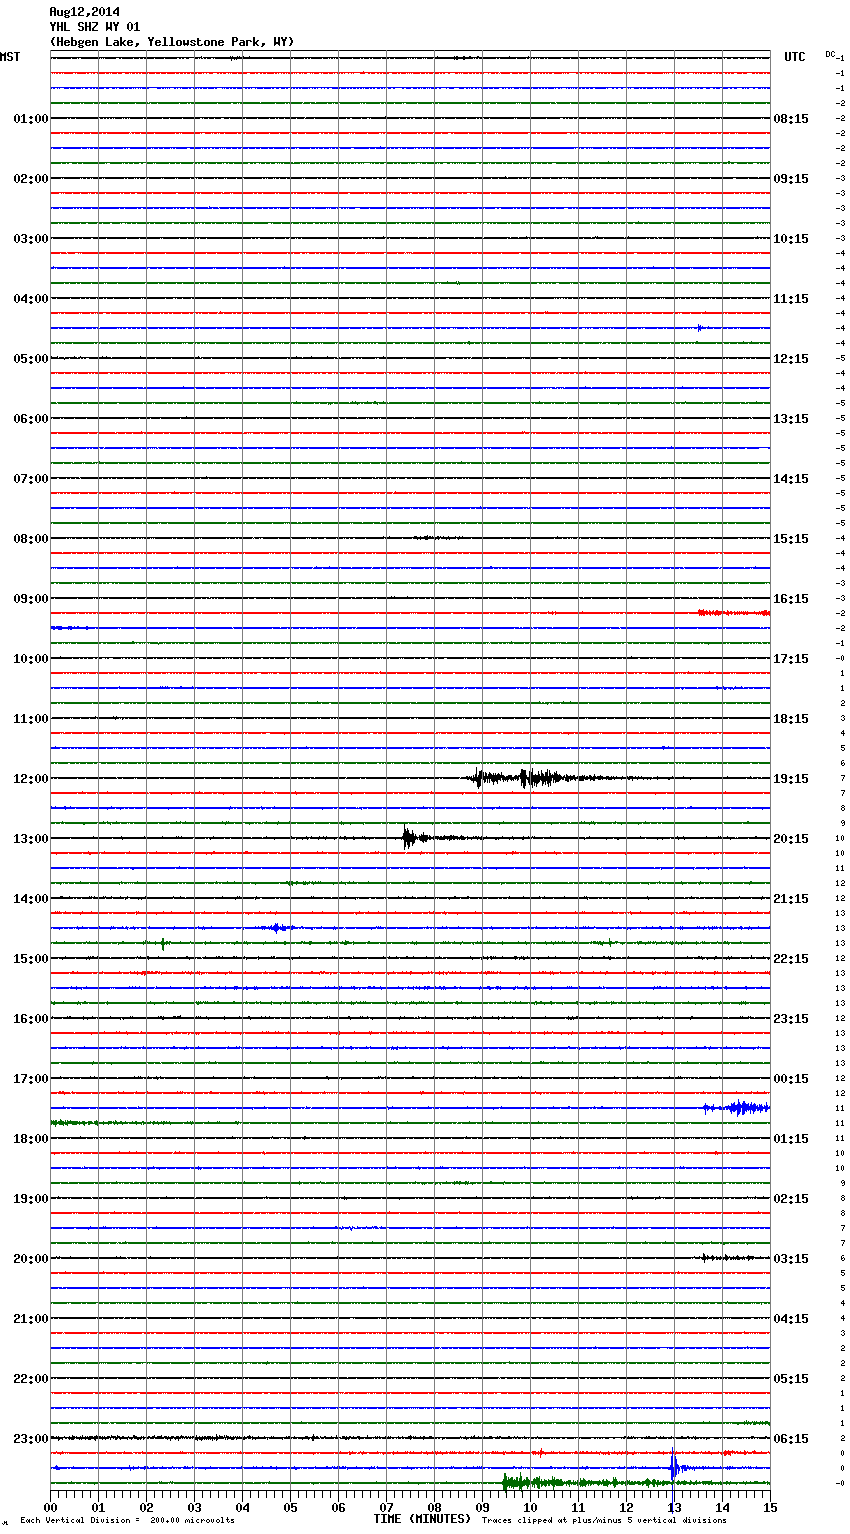Screen dimensions: 850x1534
Task: Click the blue burst near minute 14 after 17:00
Action: [x=738, y=1107]
